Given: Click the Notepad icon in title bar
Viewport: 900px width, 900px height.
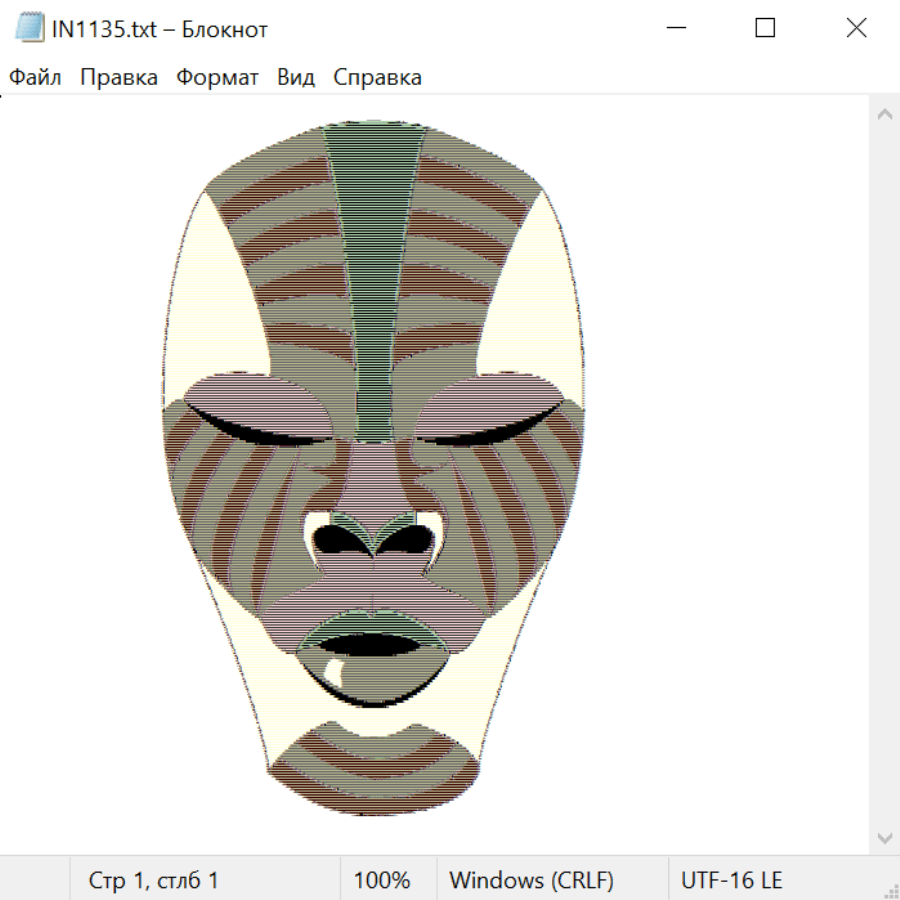Looking at the screenshot, I should [30, 29].
